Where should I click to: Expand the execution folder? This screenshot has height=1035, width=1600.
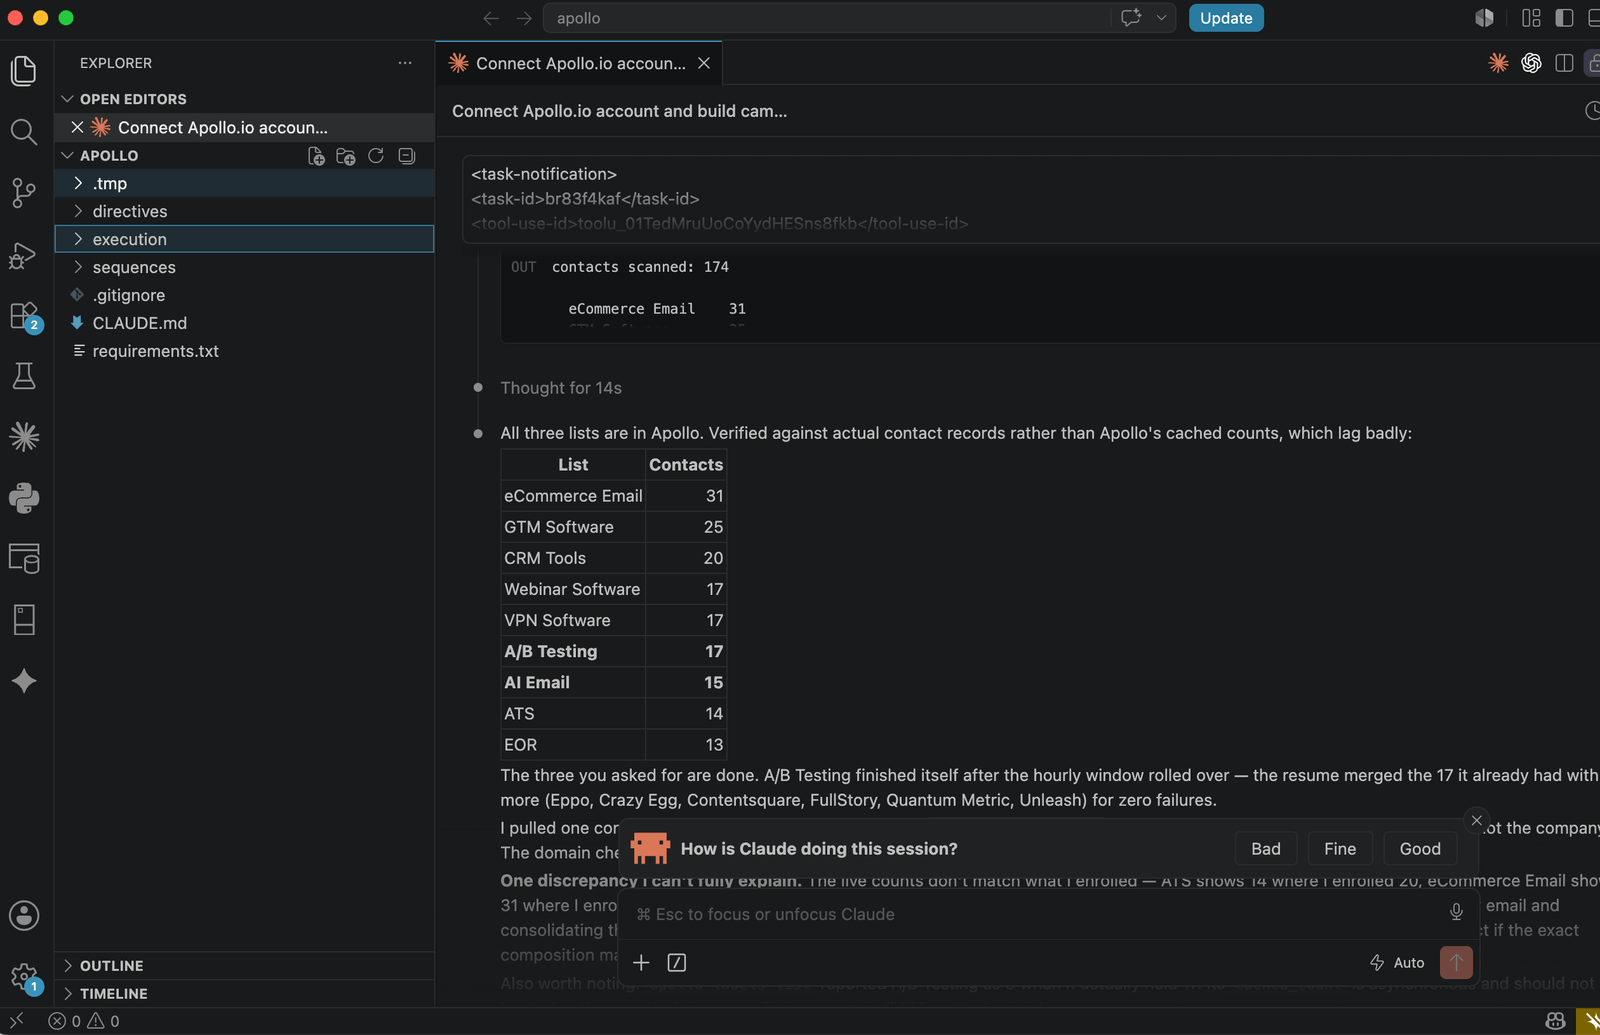(244, 239)
